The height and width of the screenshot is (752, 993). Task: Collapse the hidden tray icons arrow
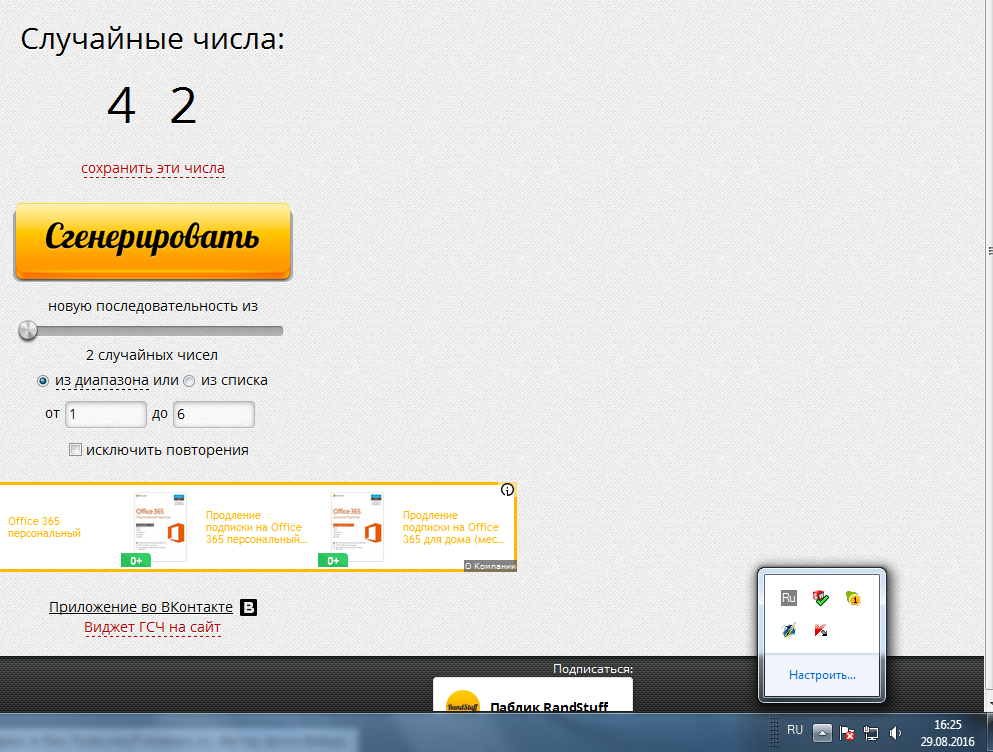tap(821, 733)
